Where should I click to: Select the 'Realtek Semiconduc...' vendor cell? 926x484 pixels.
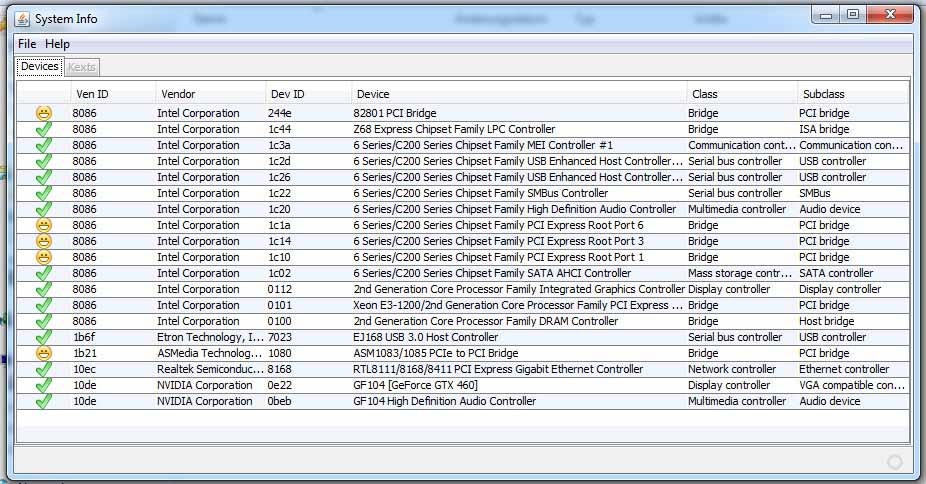(210, 369)
